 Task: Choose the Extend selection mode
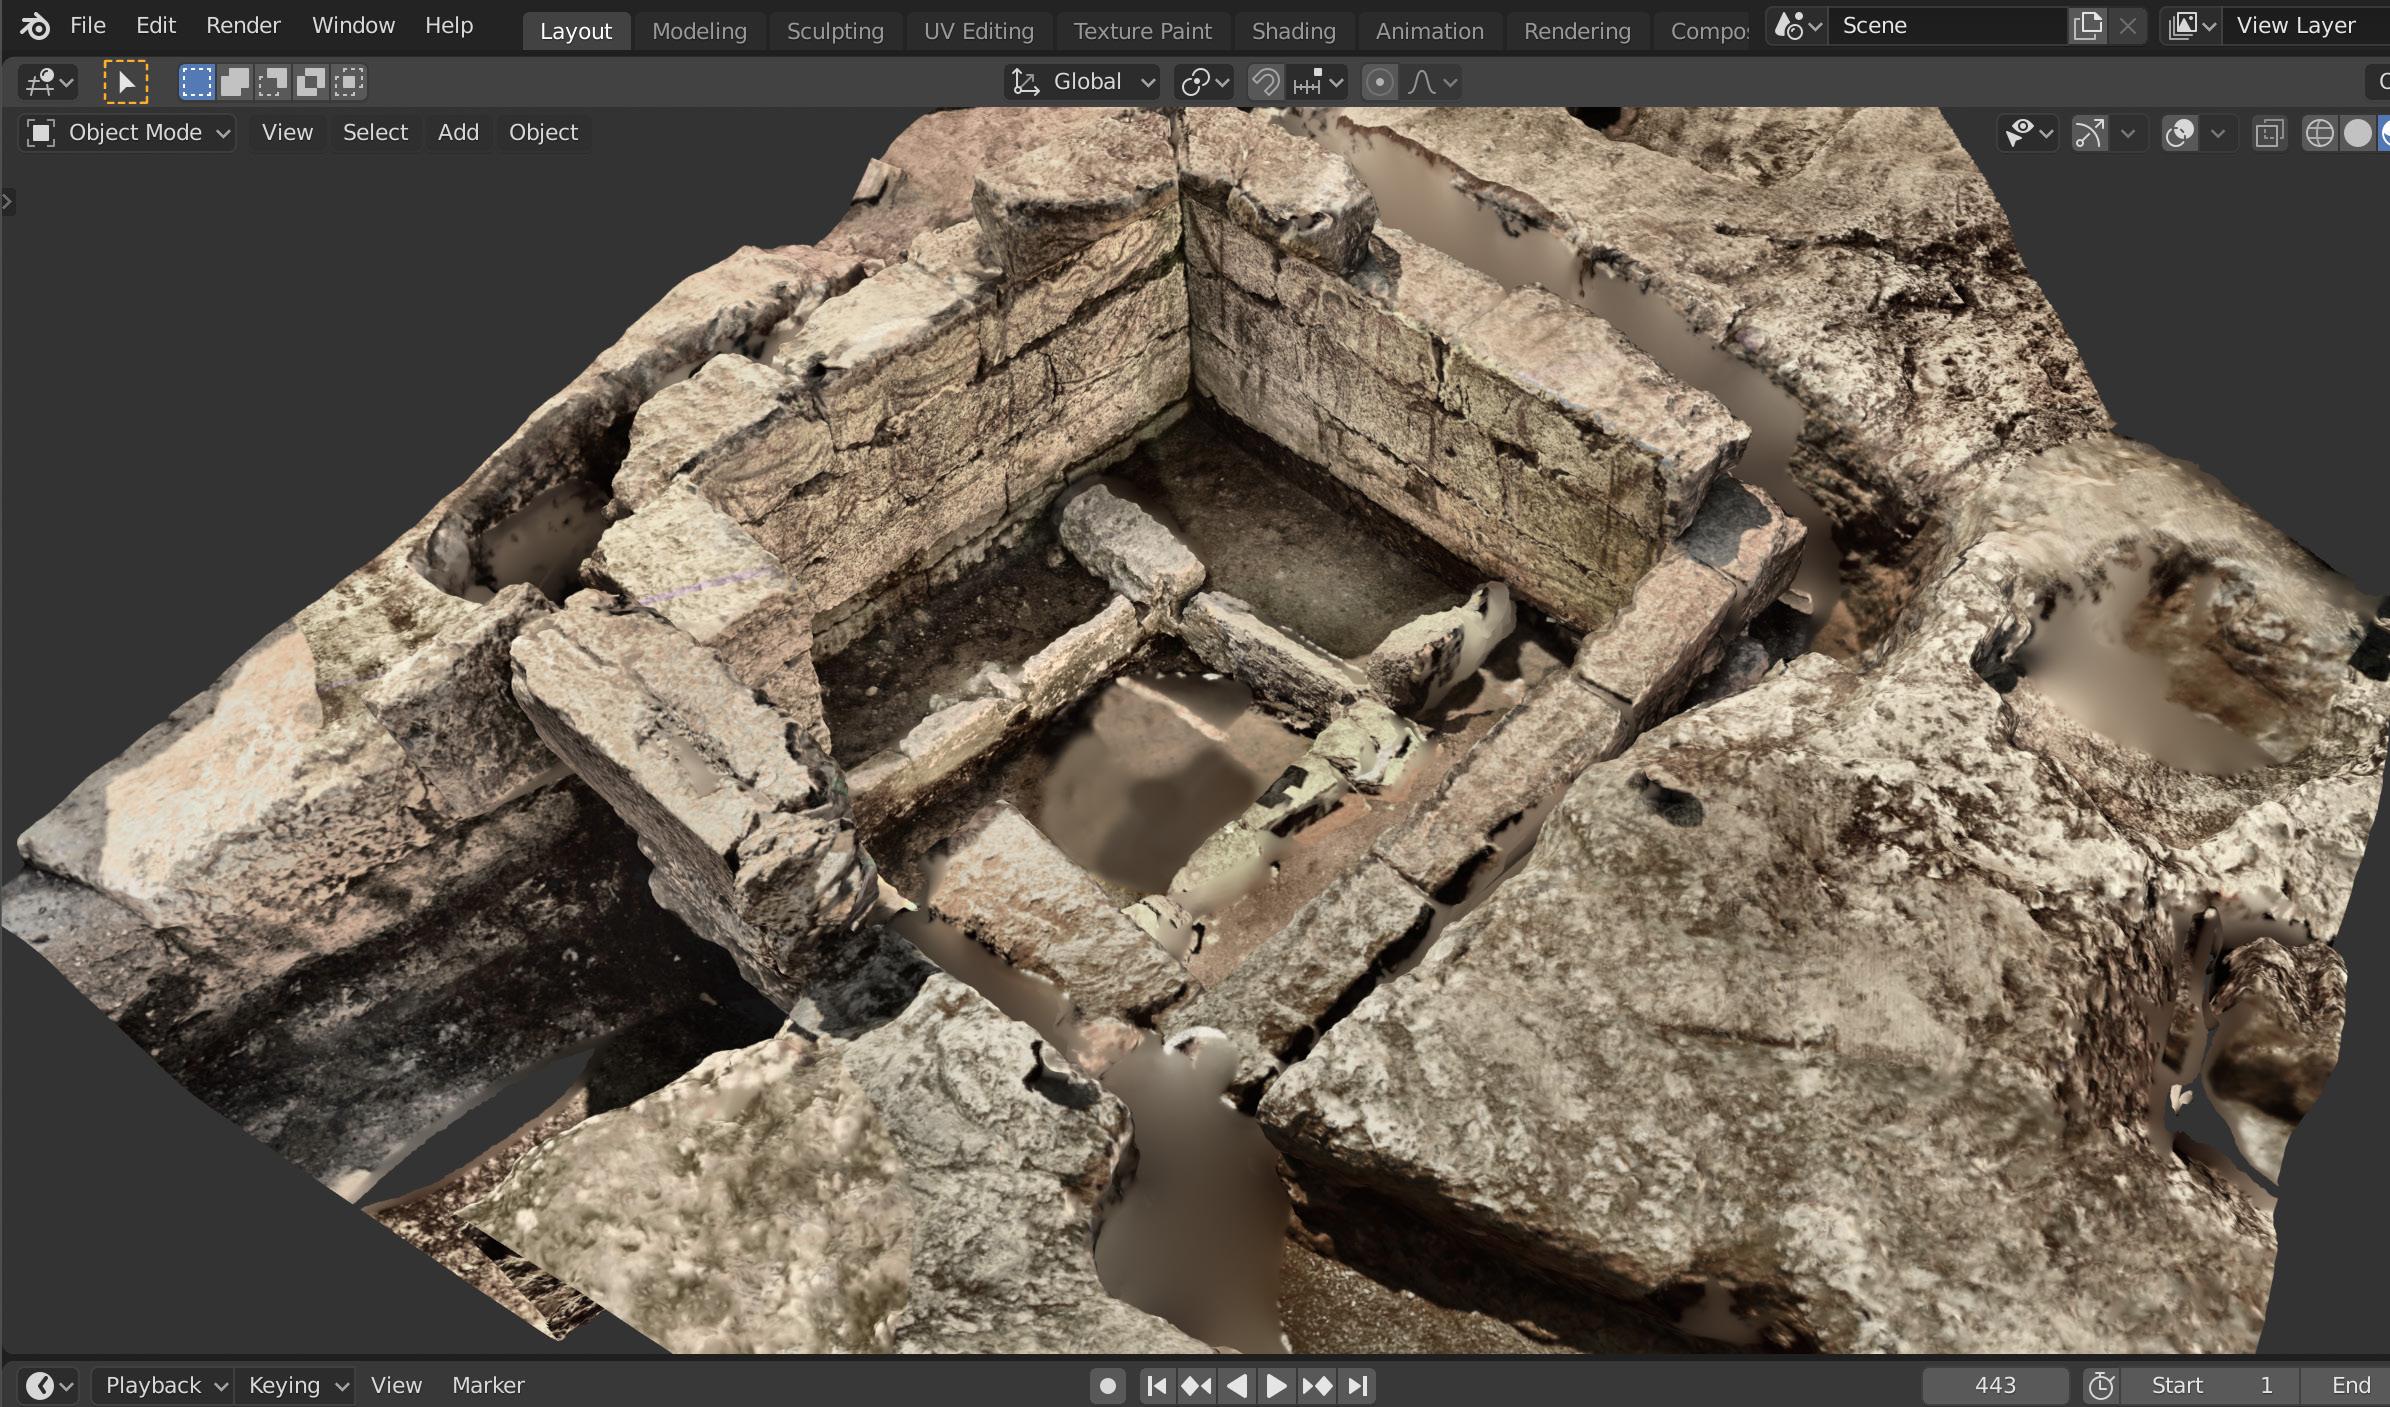pyautogui.click(x=235, y=82)
